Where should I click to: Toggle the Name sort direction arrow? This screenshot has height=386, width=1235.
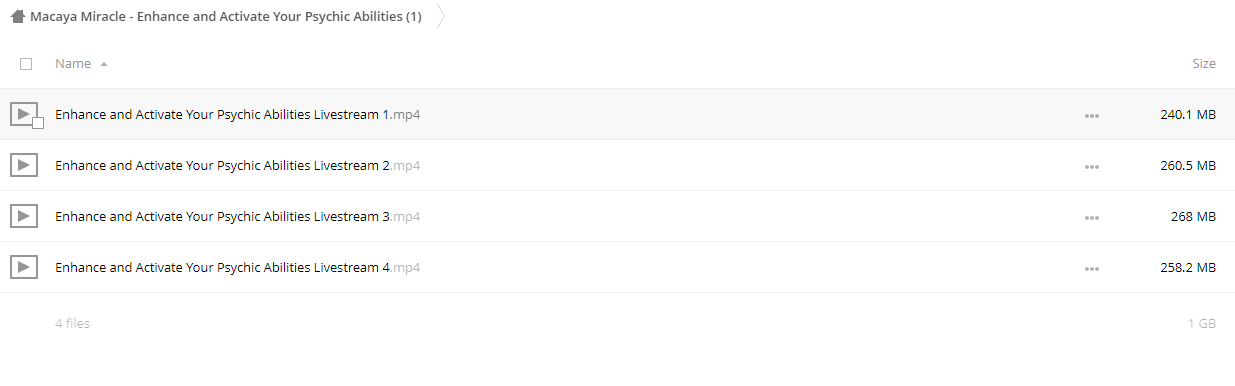tap(104, 64)
